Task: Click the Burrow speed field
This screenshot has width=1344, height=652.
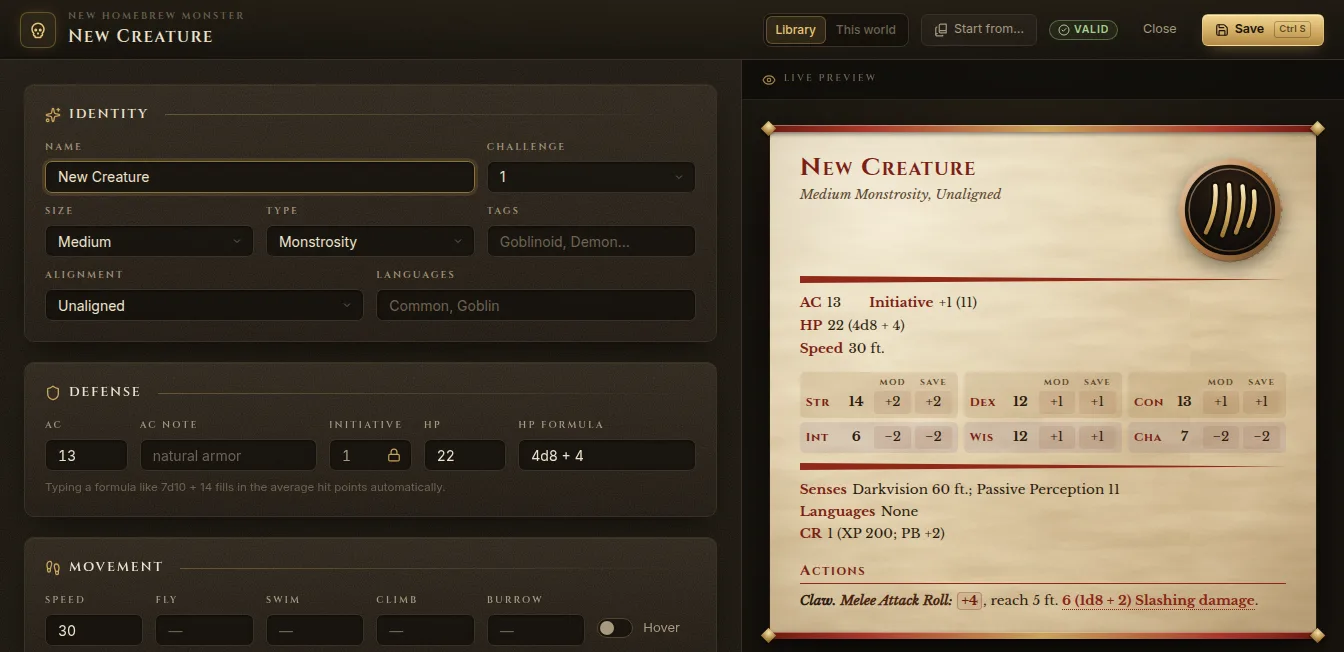Action: coord(536,630)
